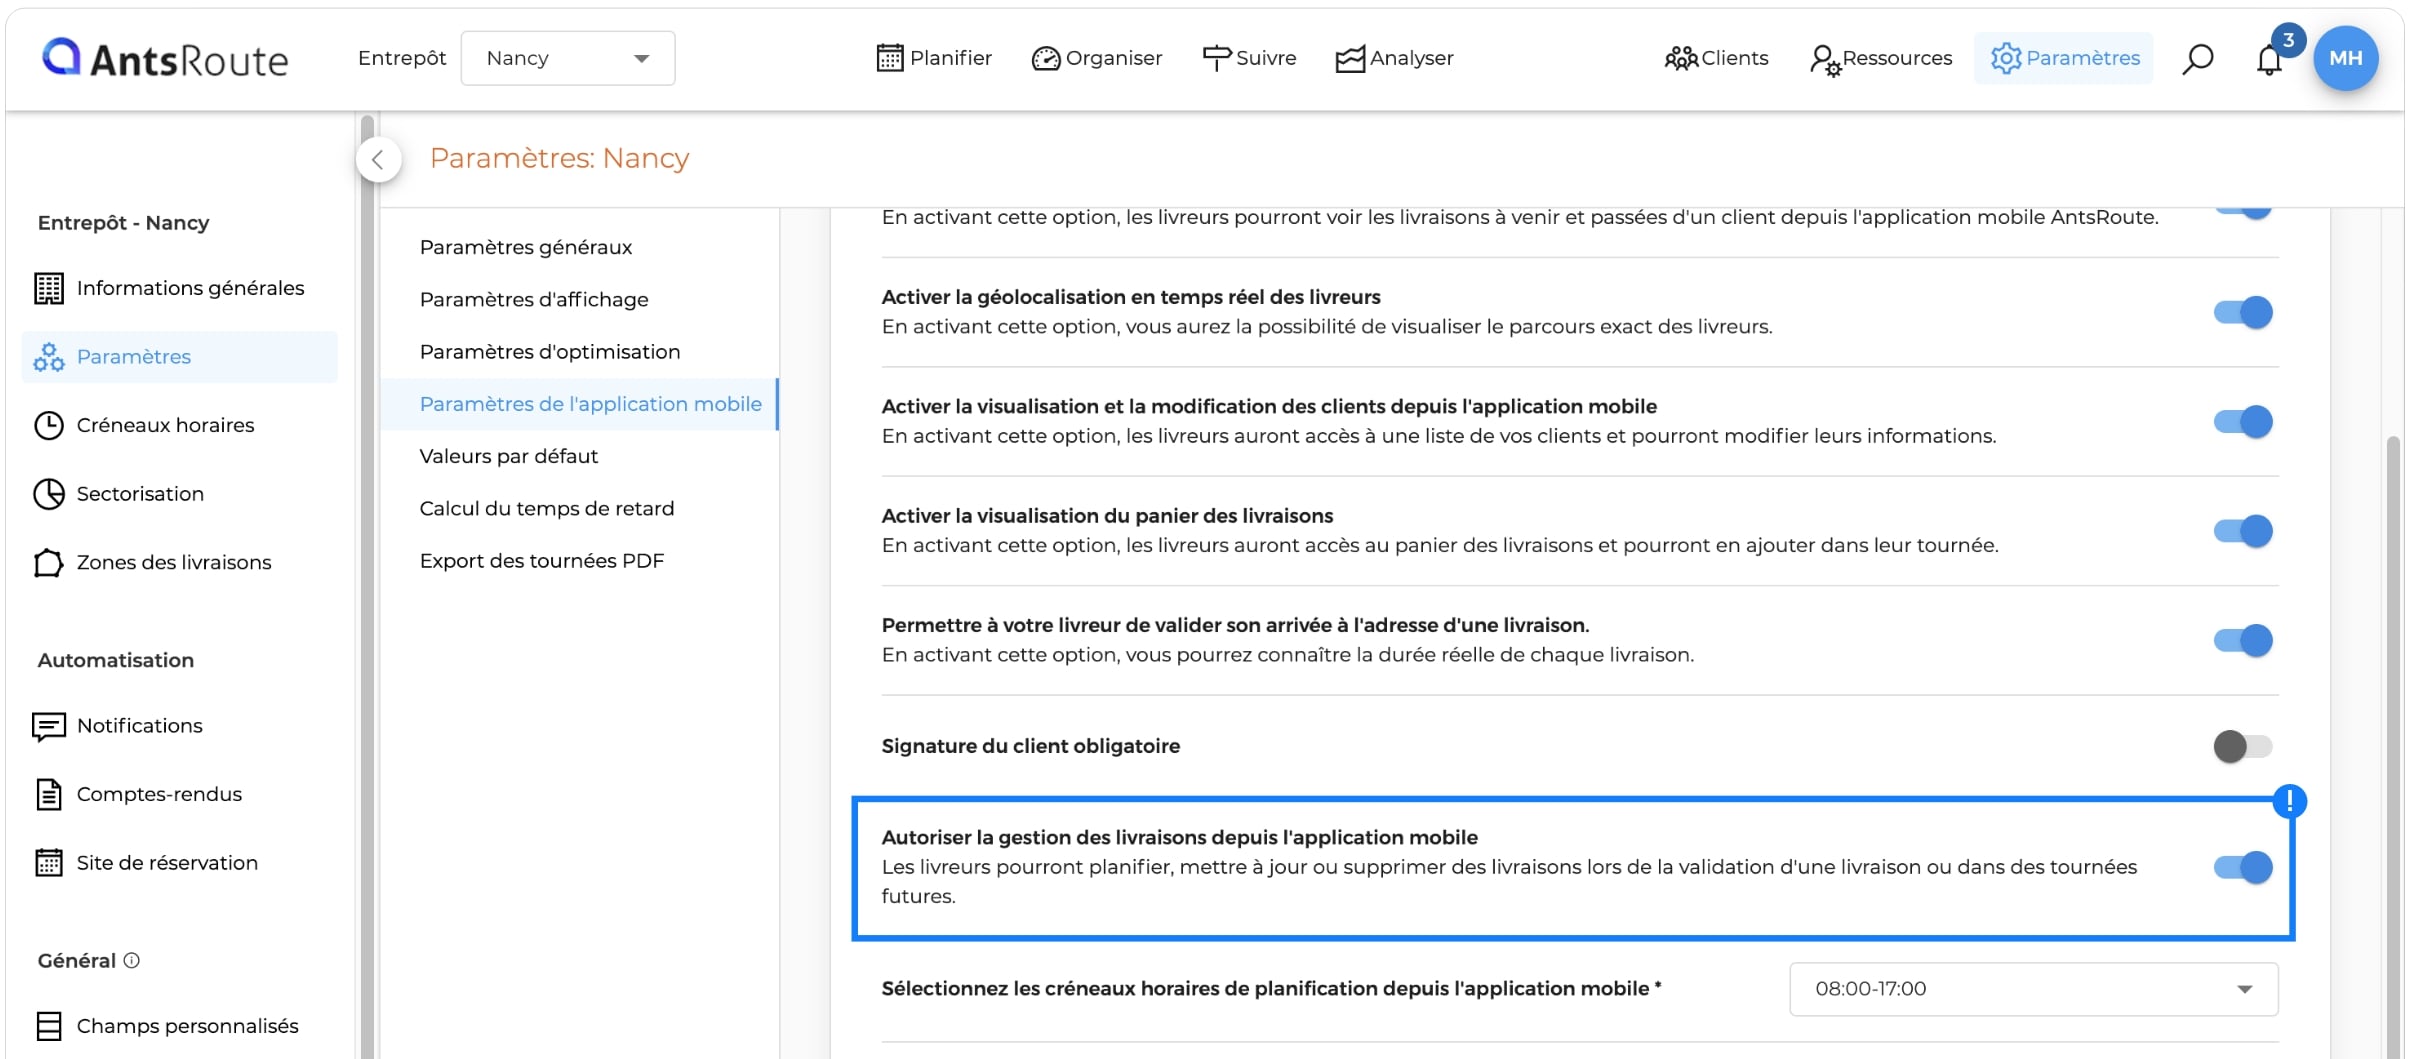Click the Informations générales building icon
The image size is (2410, 1059).
49,288
